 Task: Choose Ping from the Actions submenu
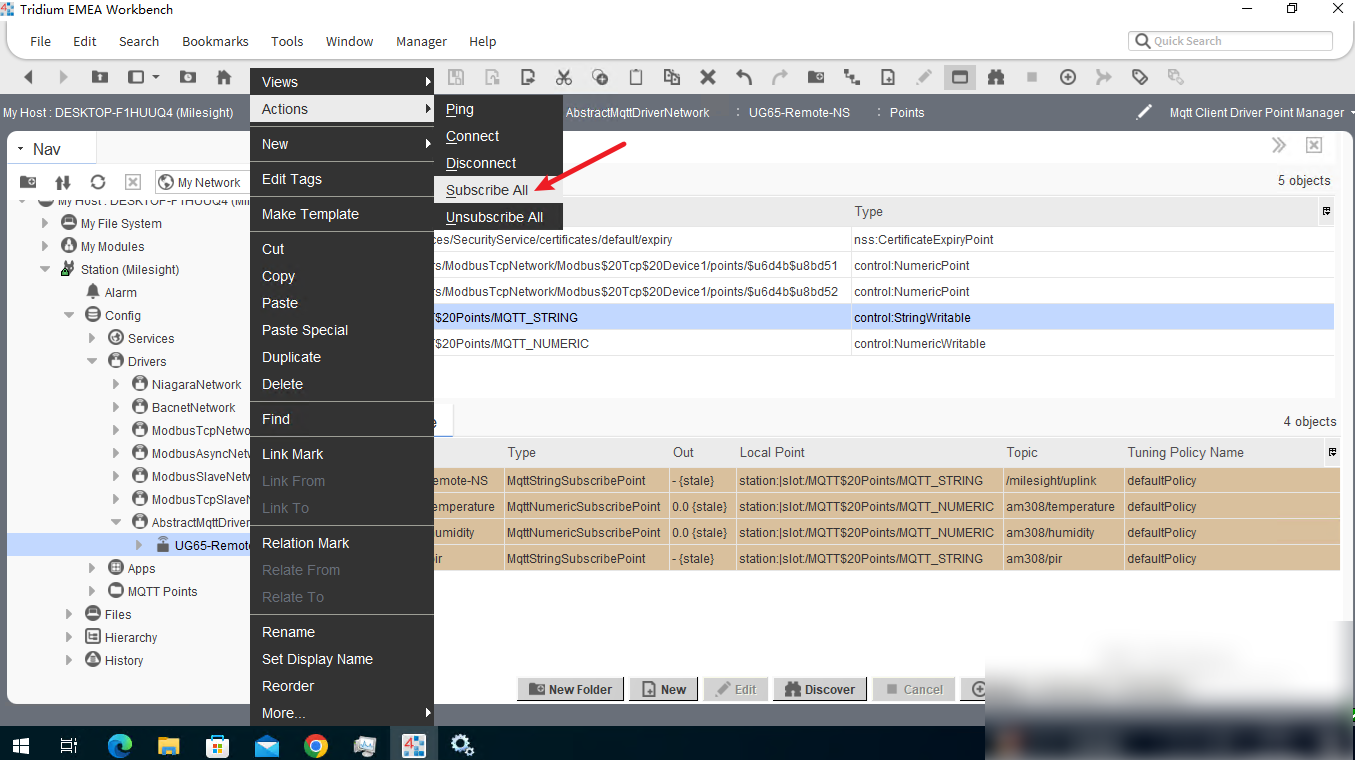pos(498,109)
